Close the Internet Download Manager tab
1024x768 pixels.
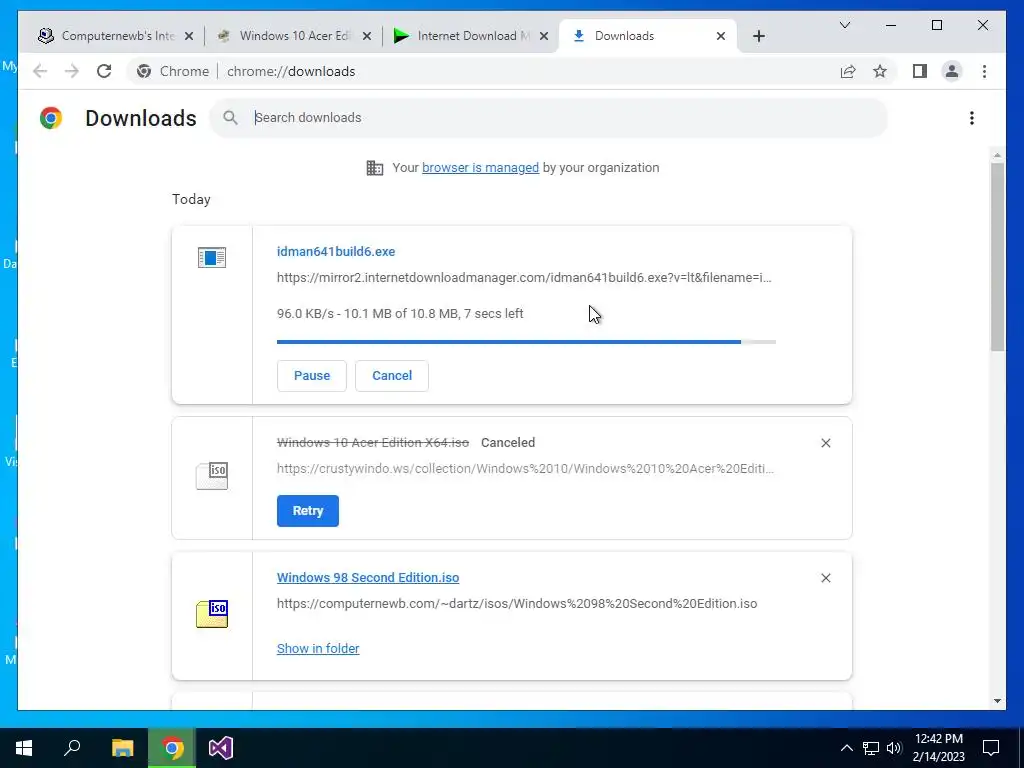[543, 36]
